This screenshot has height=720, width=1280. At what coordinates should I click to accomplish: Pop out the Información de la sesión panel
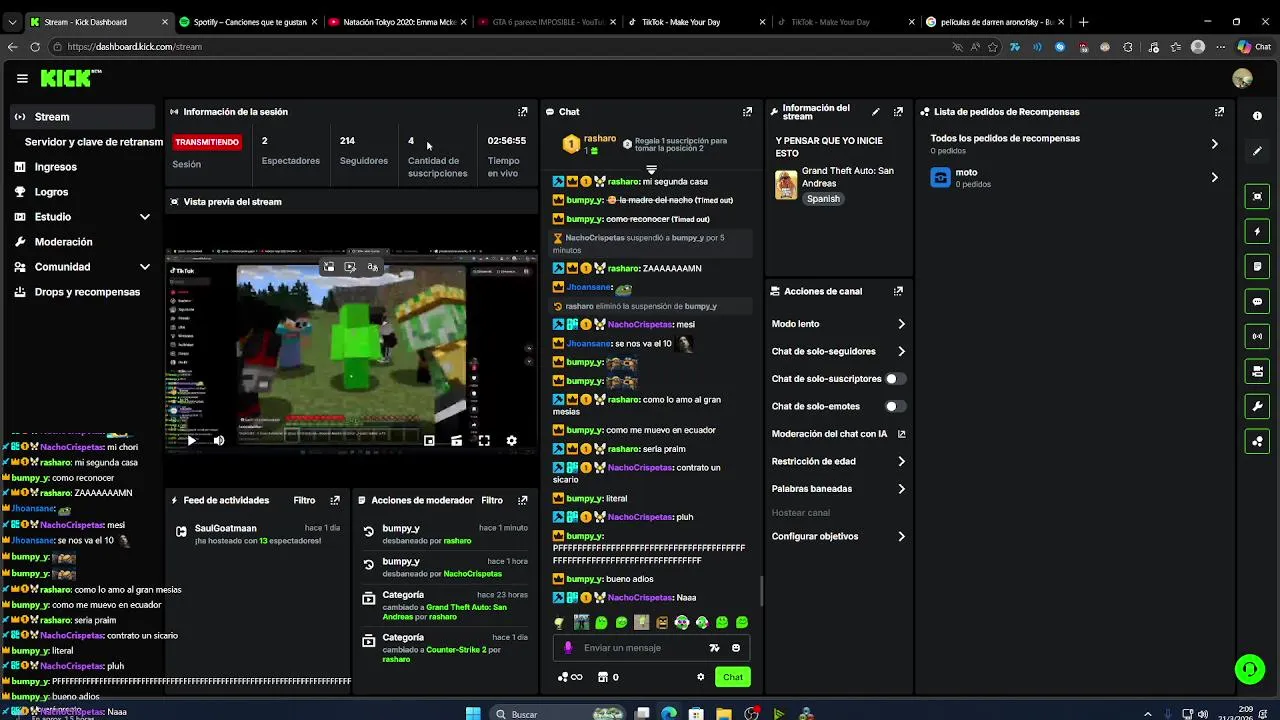[522, 112]
